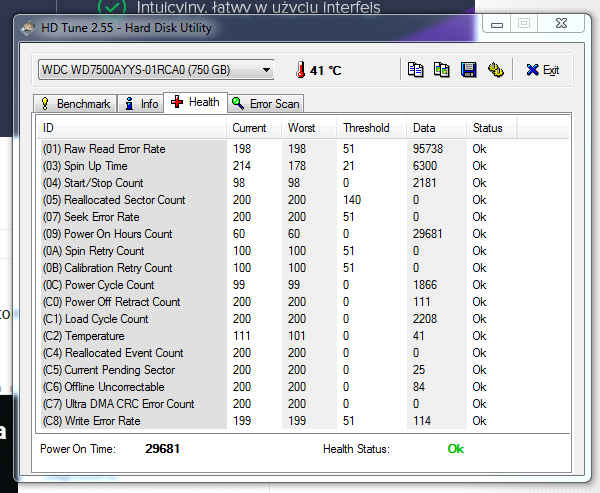
Task: Click the copy screenshot to clipboard icon
Action: pos(442,70)
